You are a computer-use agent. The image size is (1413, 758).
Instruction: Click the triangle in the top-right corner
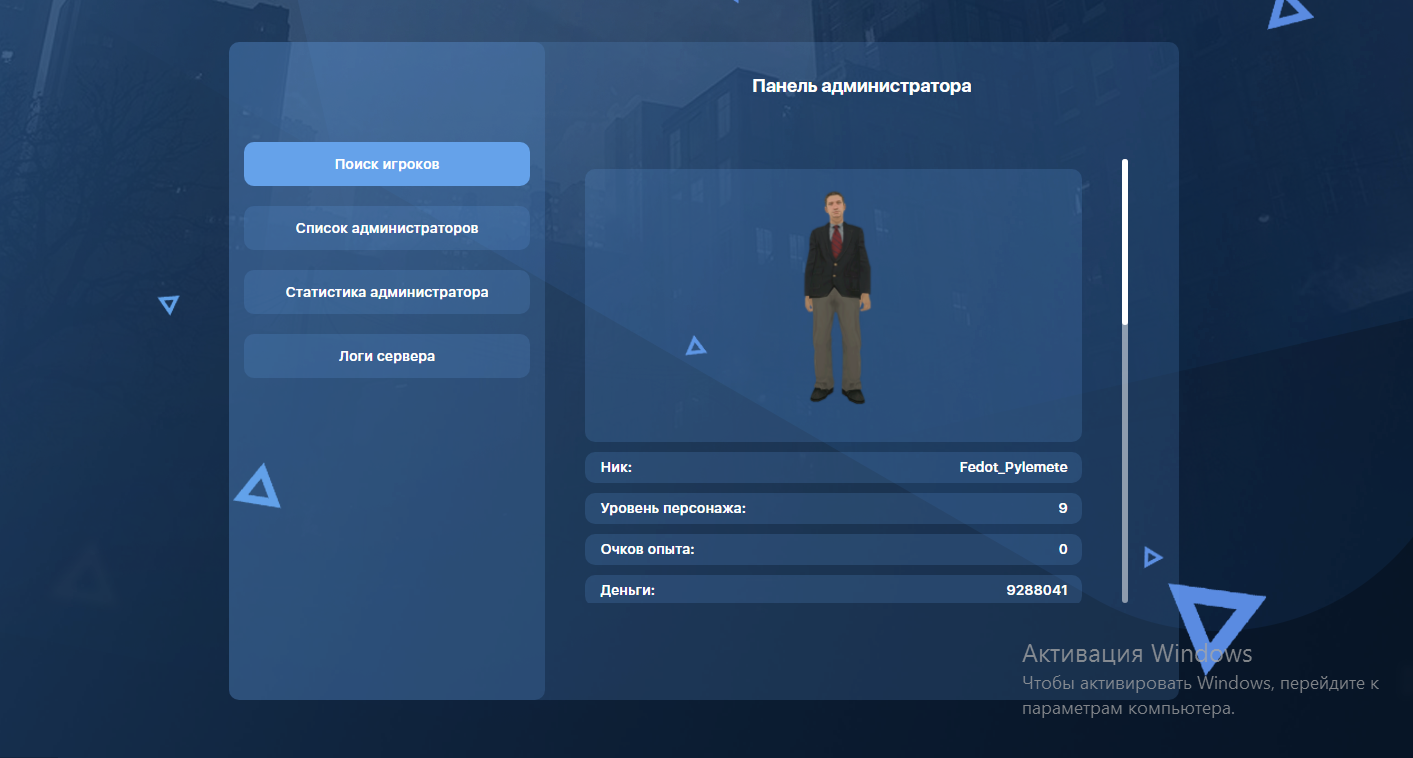1288,12
